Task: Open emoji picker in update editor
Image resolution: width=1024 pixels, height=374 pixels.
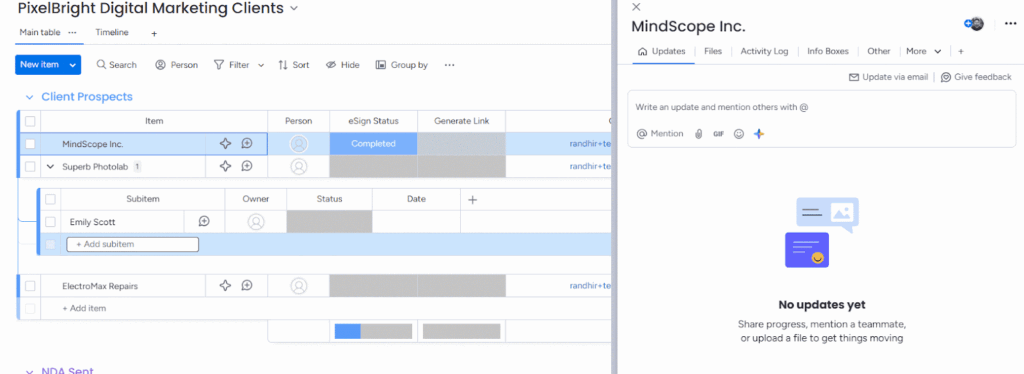Action: pyautogui.click(x=739, y=133)
